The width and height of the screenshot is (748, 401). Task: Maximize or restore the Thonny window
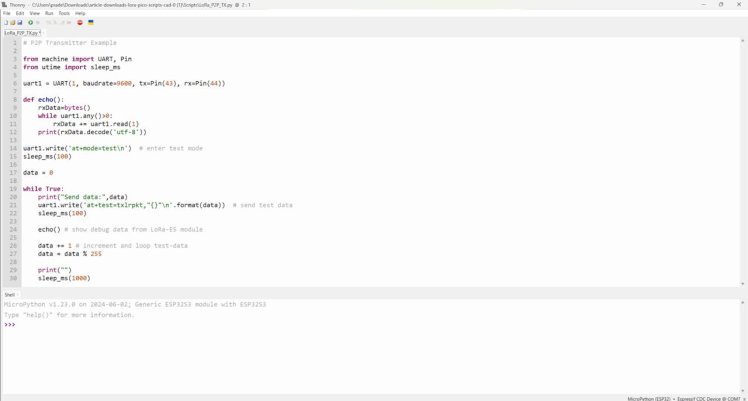pos(721,5)
